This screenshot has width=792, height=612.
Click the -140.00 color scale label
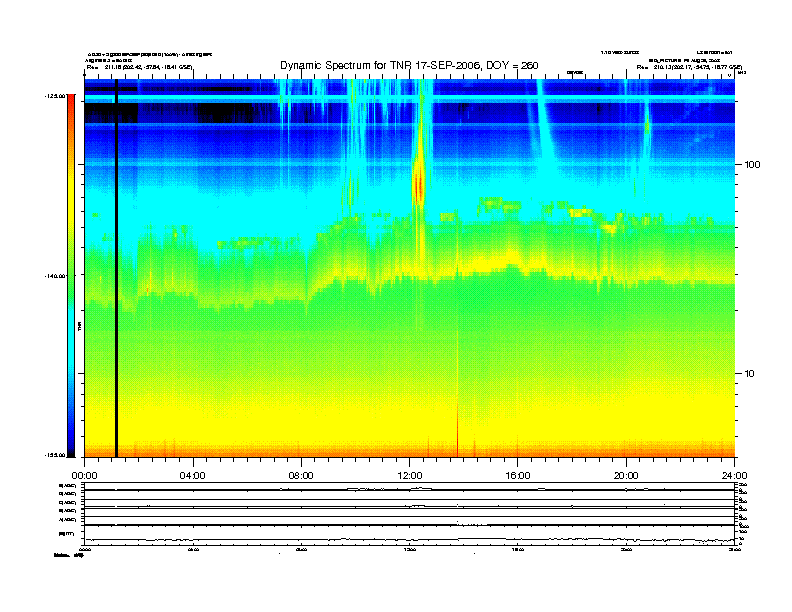coord(55,276)
